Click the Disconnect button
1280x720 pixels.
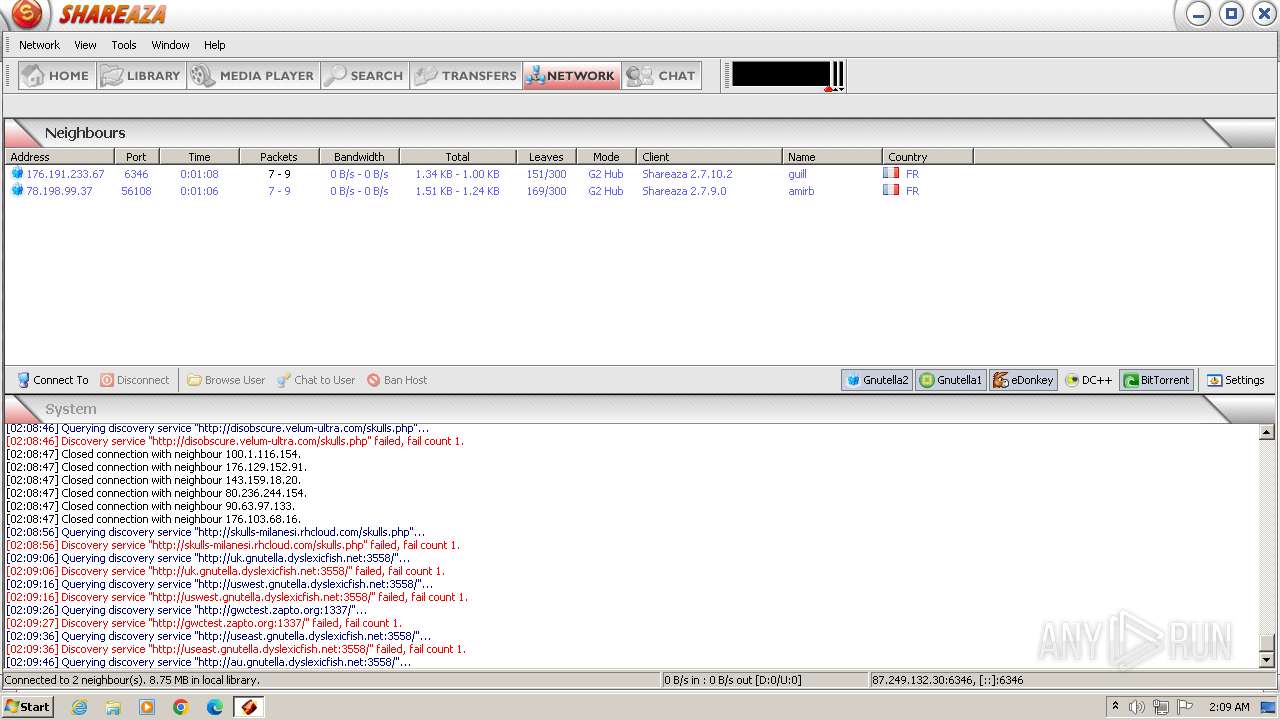(x=135, y=380)
